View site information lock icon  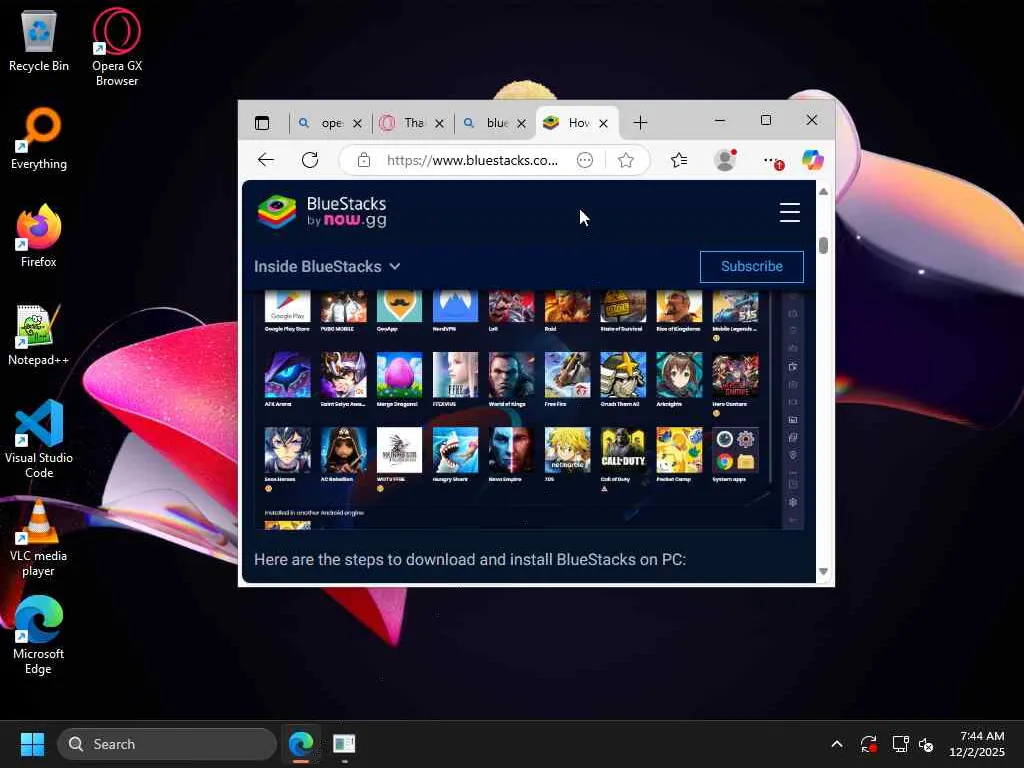click(x=364, y=161)
